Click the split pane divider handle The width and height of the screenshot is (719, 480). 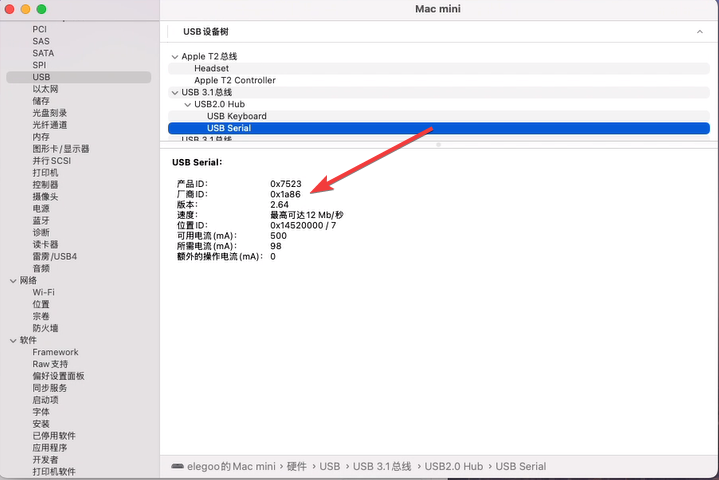point(438,144)
